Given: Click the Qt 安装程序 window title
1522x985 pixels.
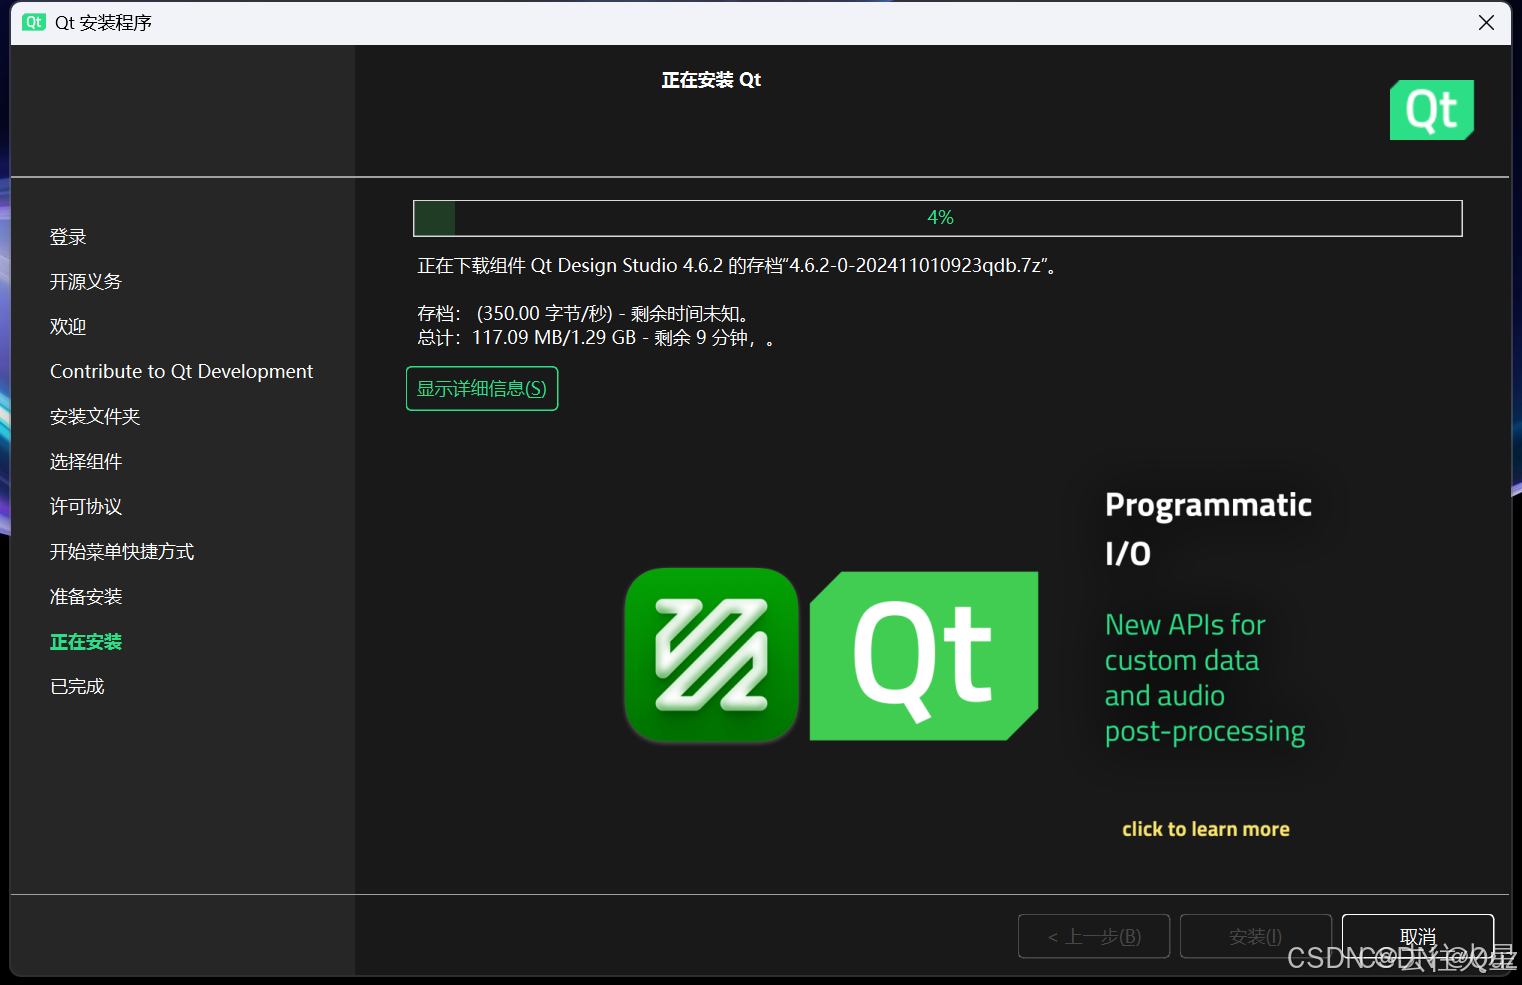Looking at the screenshot, I should pyautogui.click(x=103, y=22).
